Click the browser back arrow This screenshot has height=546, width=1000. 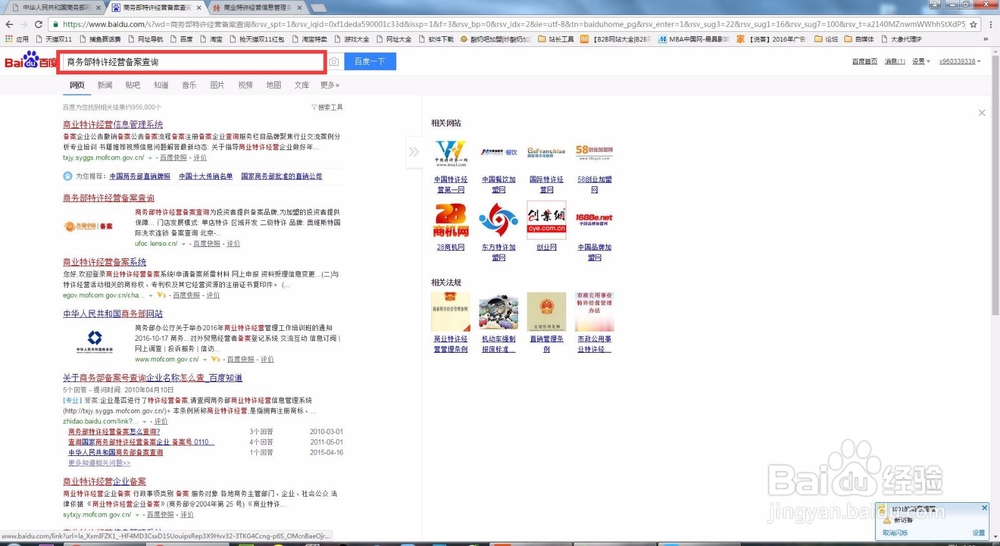click(9, 24)
